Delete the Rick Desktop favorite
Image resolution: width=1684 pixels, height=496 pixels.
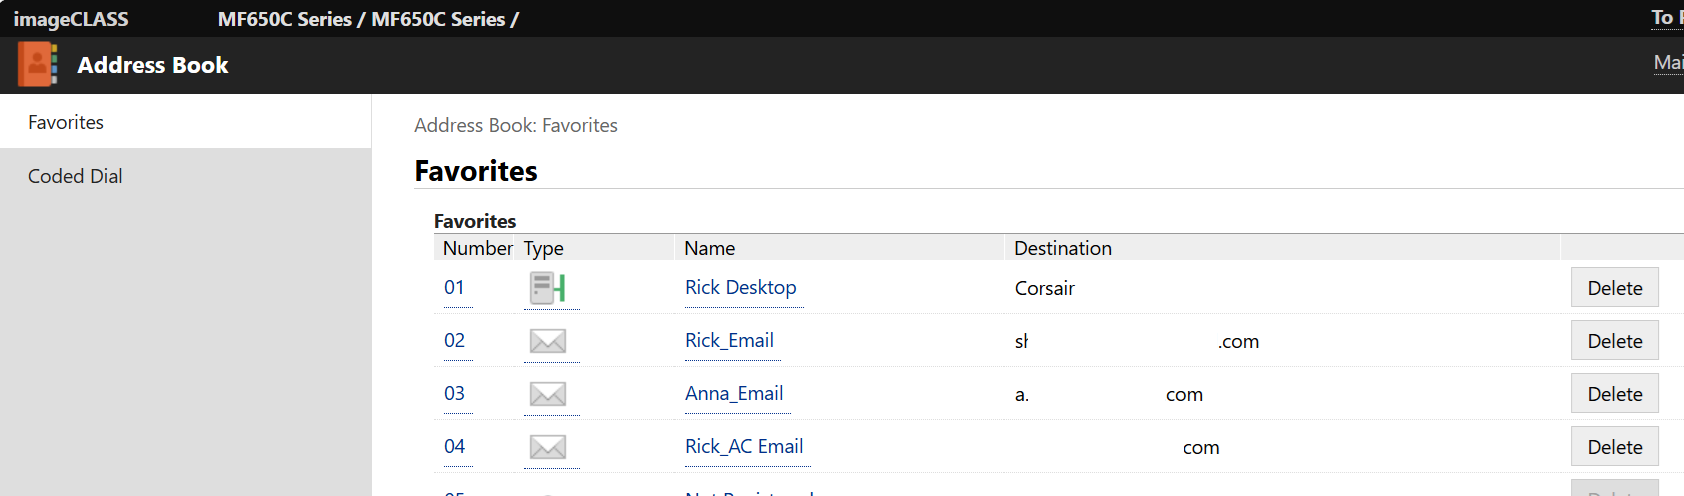(x=1614, y=288)
